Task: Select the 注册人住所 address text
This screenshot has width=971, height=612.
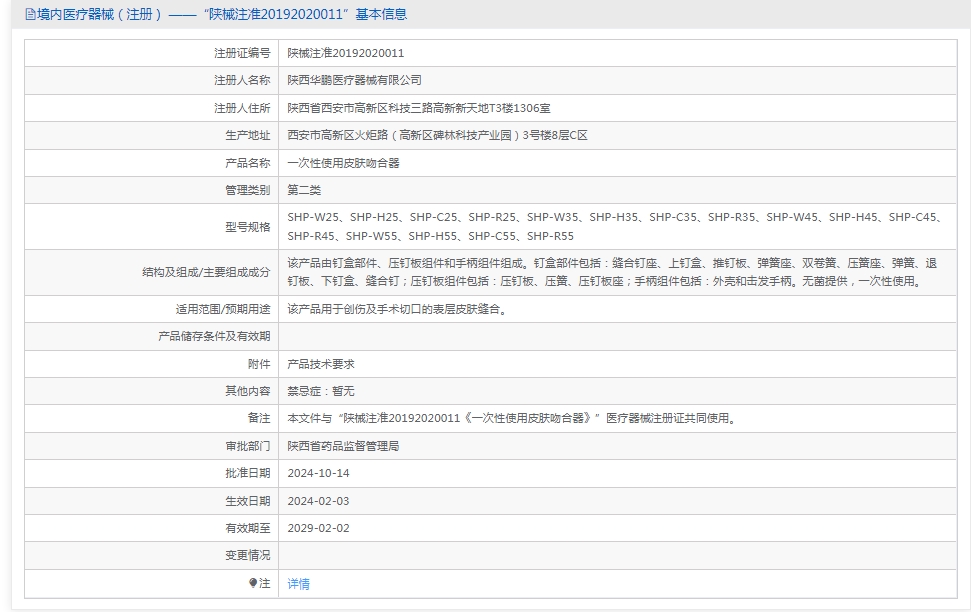Action: click(x=419, y=108)
